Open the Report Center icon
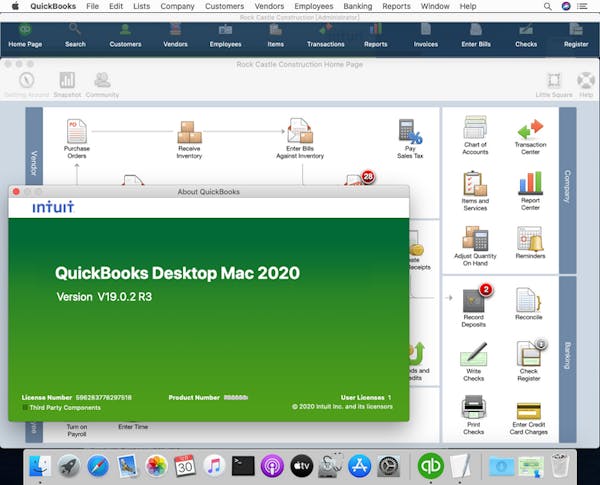 [x=530, y=186]
